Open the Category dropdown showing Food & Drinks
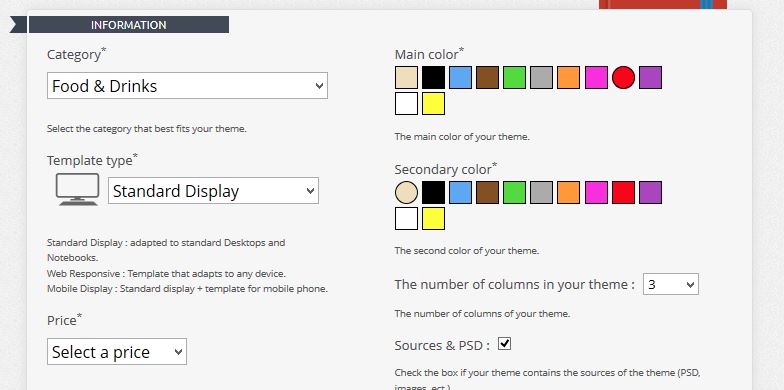784x390 pixels. [x=188, y=86]
